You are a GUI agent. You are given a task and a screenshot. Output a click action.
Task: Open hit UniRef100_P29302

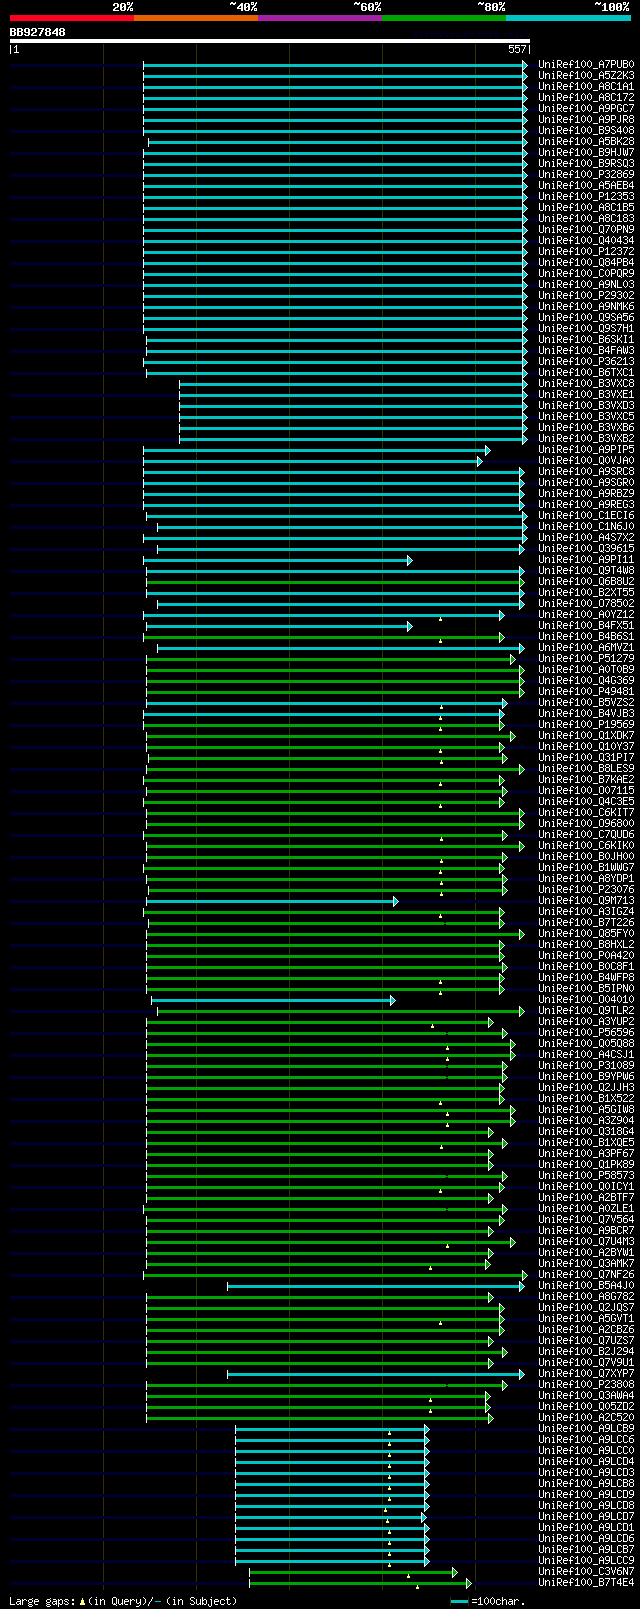coord(586,296)
